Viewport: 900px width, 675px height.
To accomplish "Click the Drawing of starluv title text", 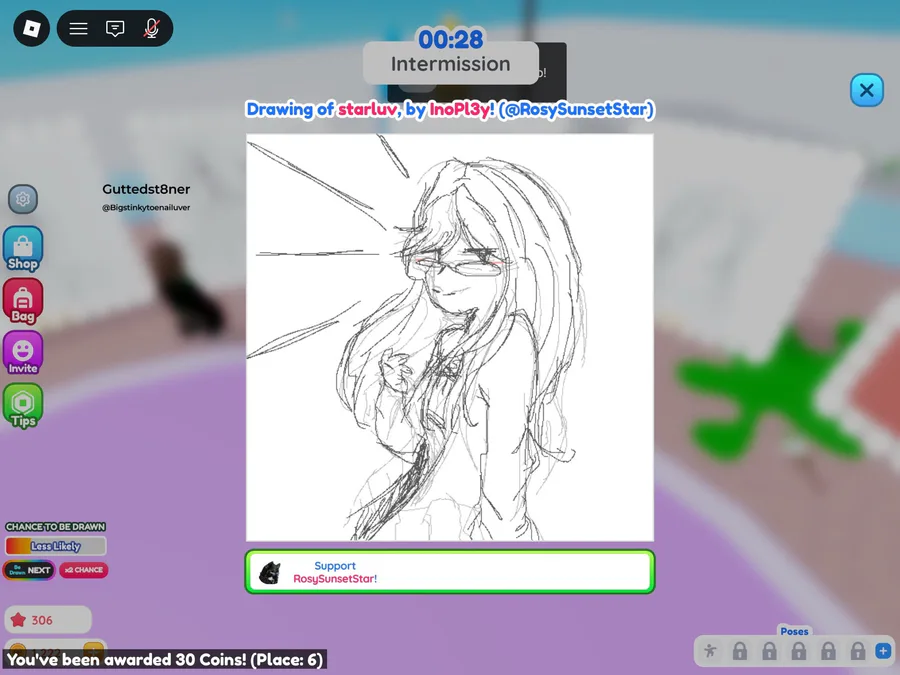I will coord(450,109).
